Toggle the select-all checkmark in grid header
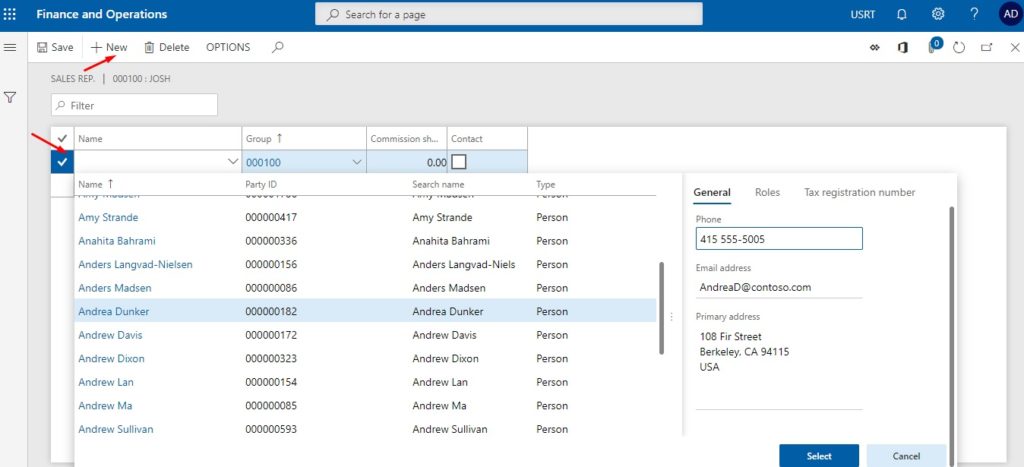This screenshot has height=467, width=1024. [62, 138]
